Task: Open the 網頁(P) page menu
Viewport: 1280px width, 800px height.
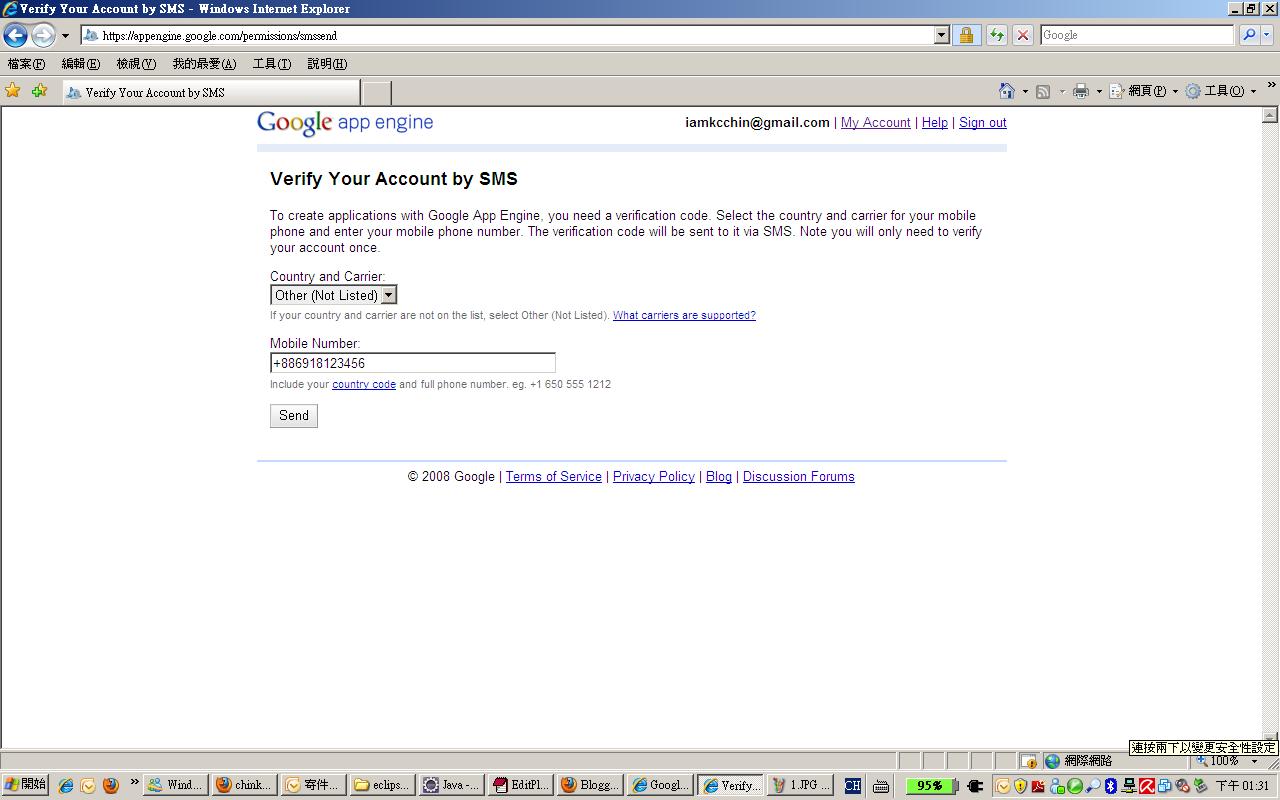Action: 1144,91
